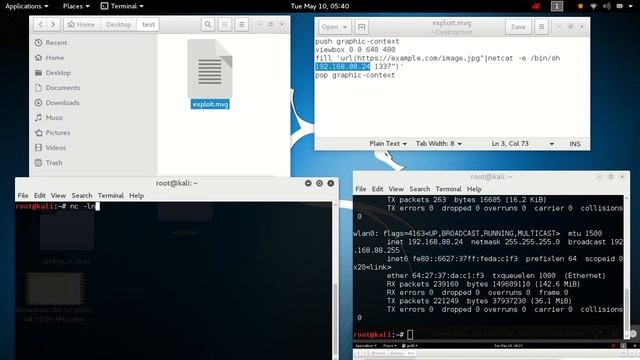The image size is (640, 360).
Task: Click the 'pop graphic-context' line in gedit
Action: (x=355, y=75)
